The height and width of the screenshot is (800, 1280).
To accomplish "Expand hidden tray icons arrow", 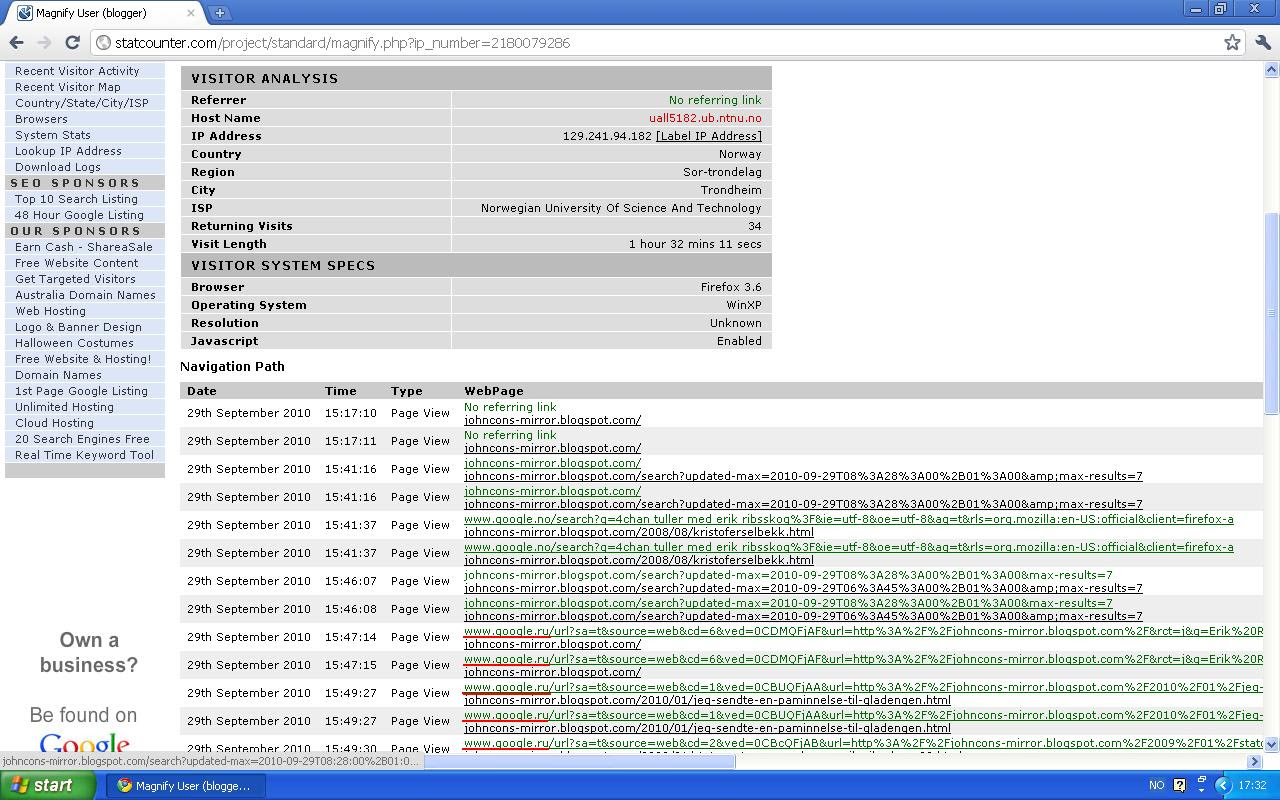I will tap(1222, 785).
